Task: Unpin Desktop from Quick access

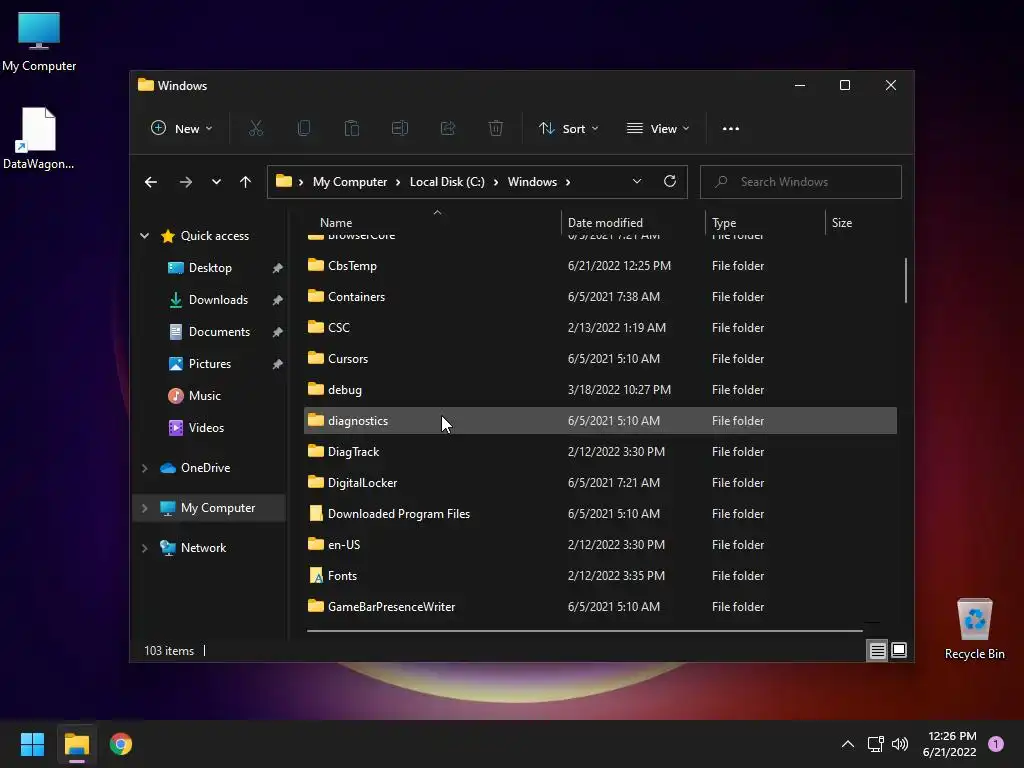Action: (278, 268)
